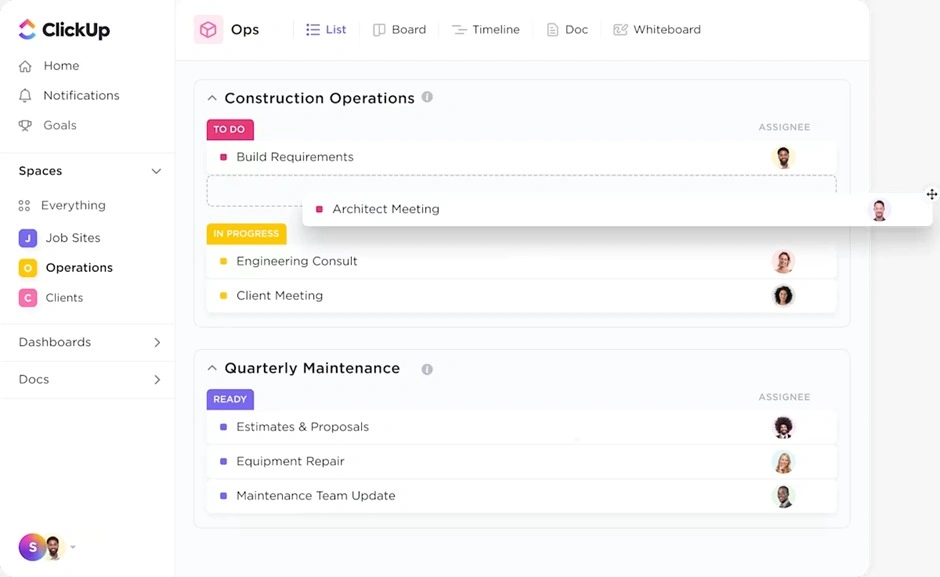Expand the Docs section
Screen dimensions: 940x577
156,380
